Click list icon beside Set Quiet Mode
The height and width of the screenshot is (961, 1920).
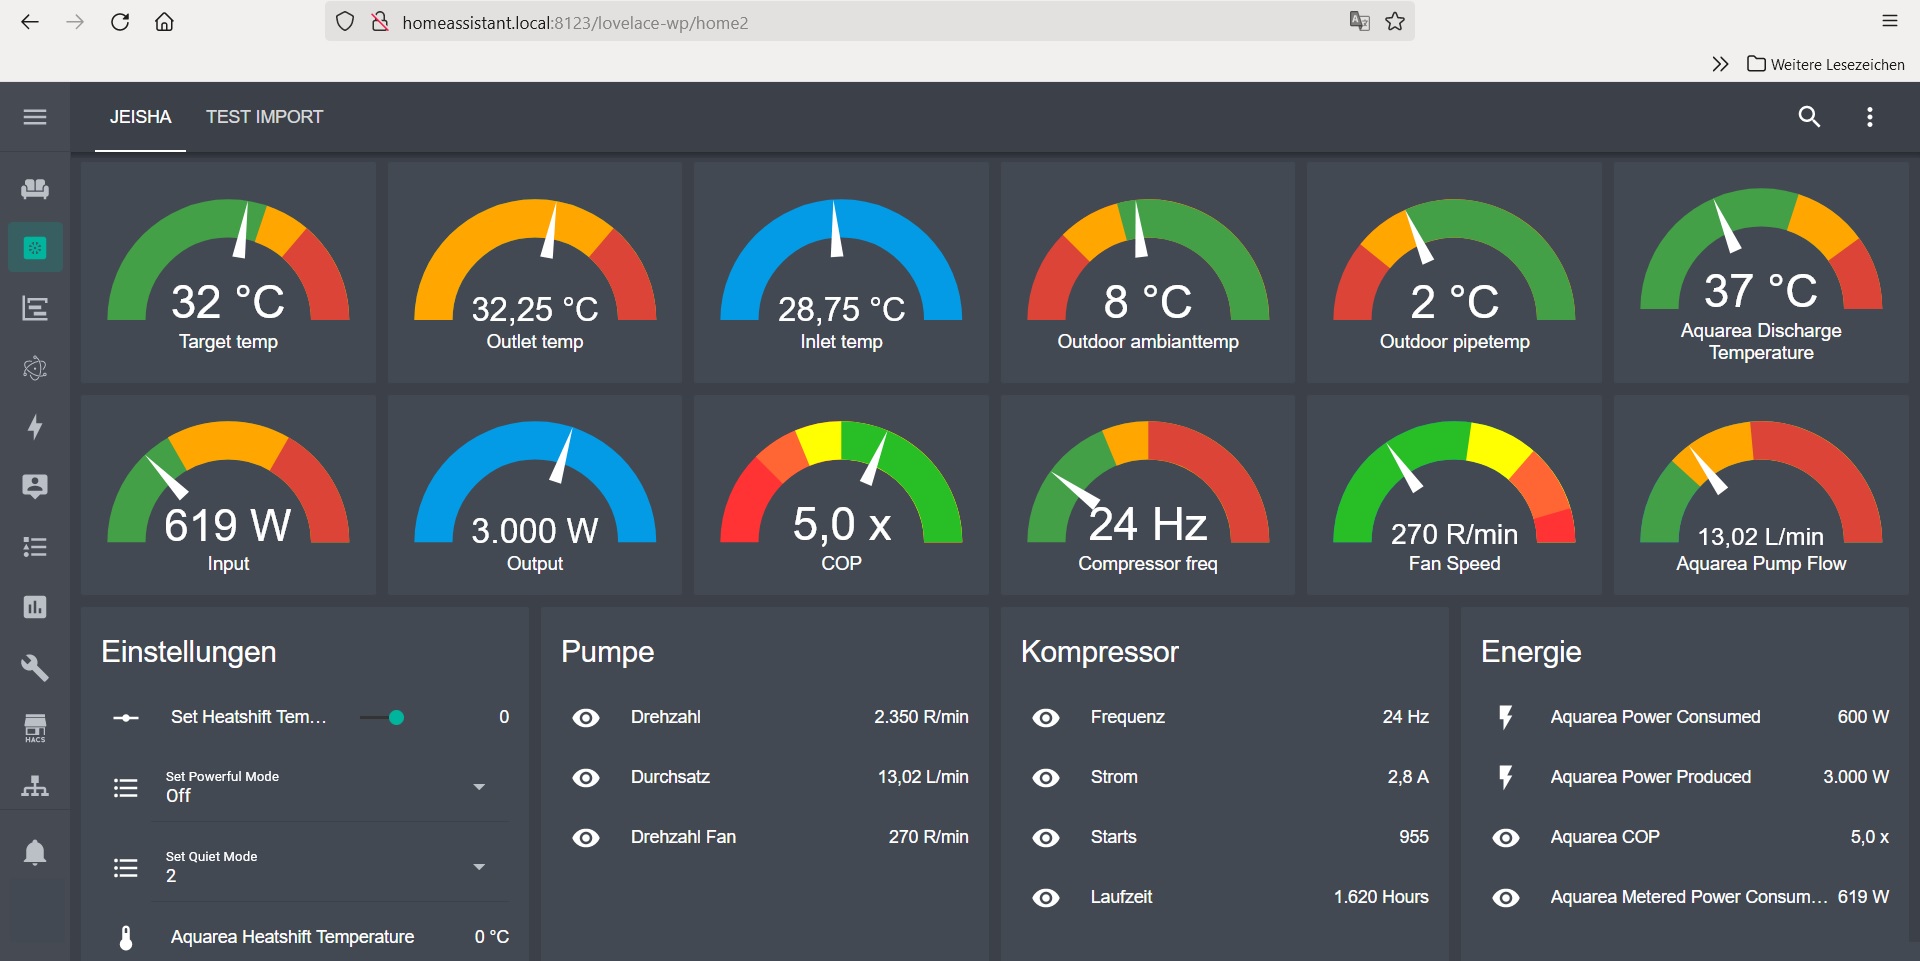tap(126, 867)
